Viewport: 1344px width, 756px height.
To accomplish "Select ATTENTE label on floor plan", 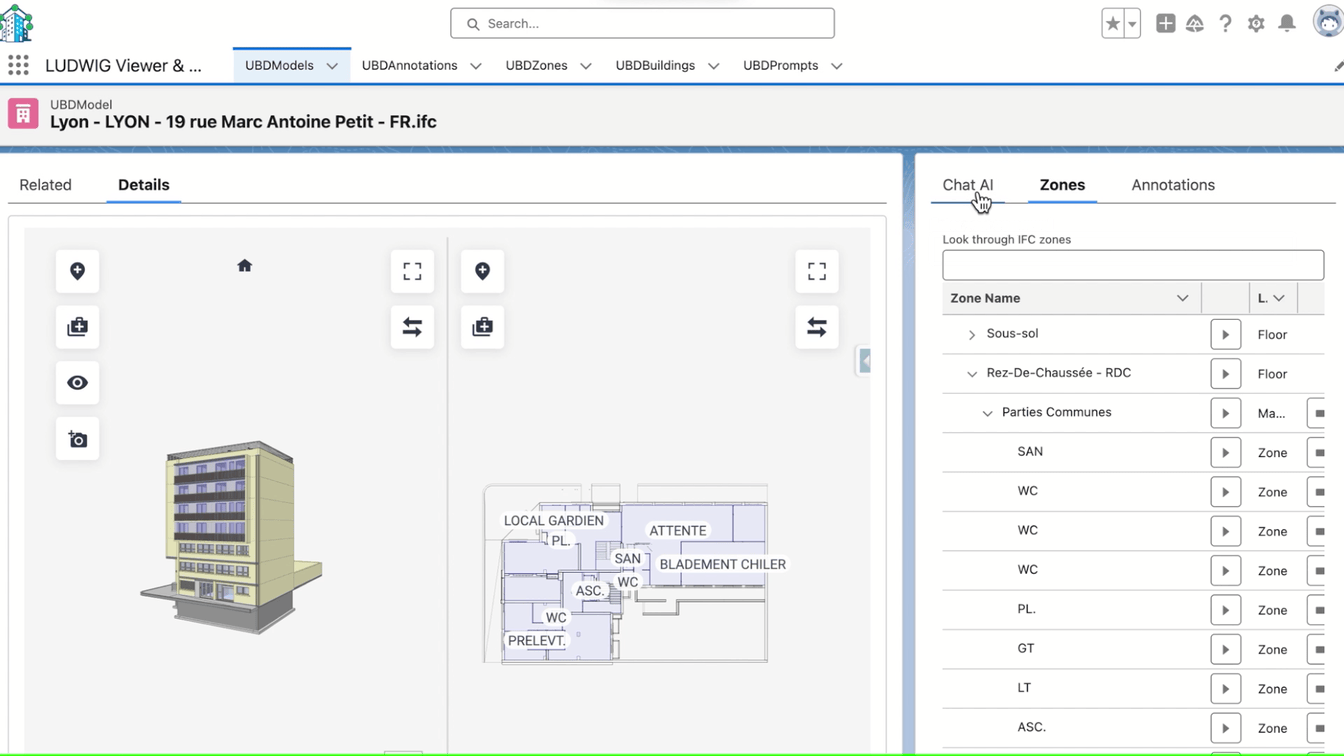I will click(678, 531).
